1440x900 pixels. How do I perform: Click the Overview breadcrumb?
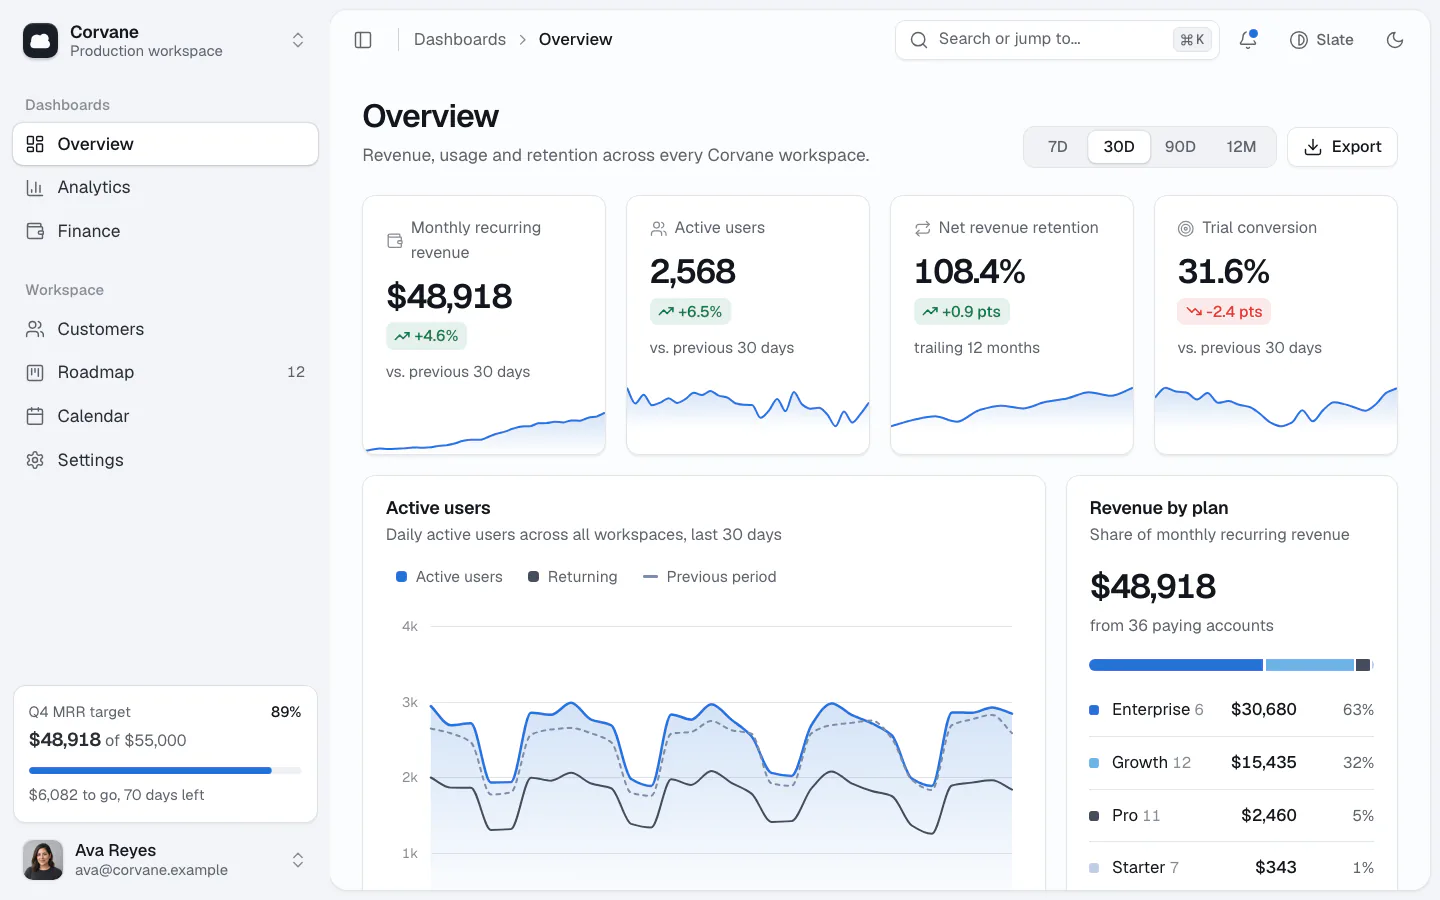[x=575, y=40]
